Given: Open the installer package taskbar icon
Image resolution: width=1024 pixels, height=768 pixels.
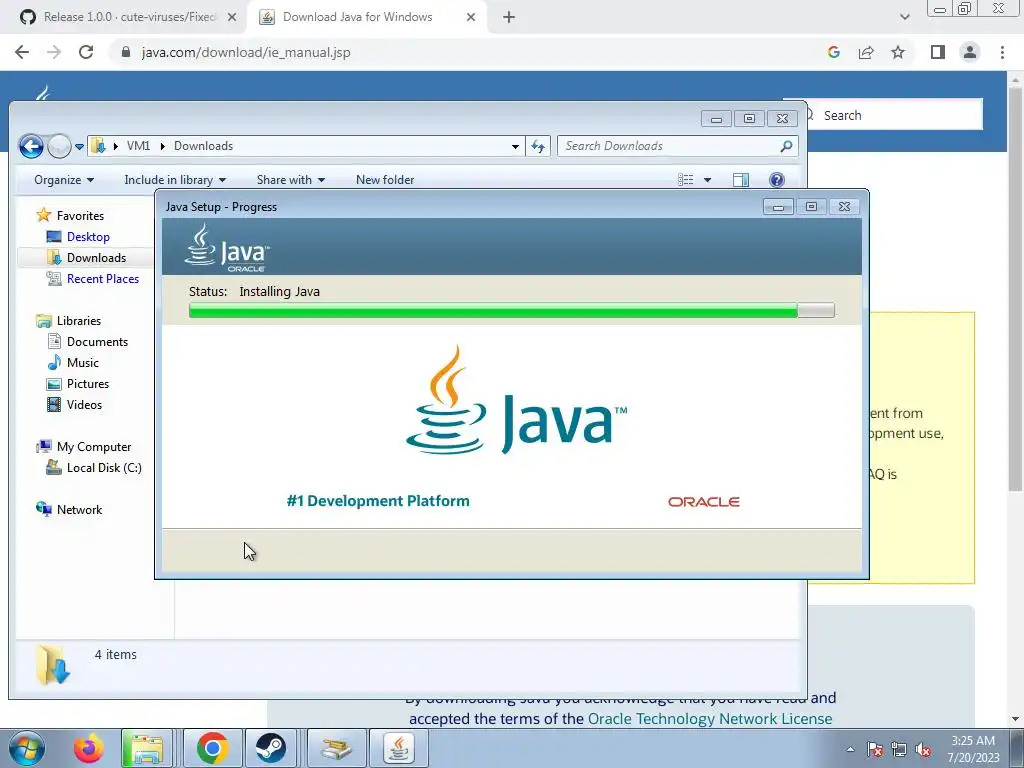Looking at the screenshot, I should [x=336, y=748].
